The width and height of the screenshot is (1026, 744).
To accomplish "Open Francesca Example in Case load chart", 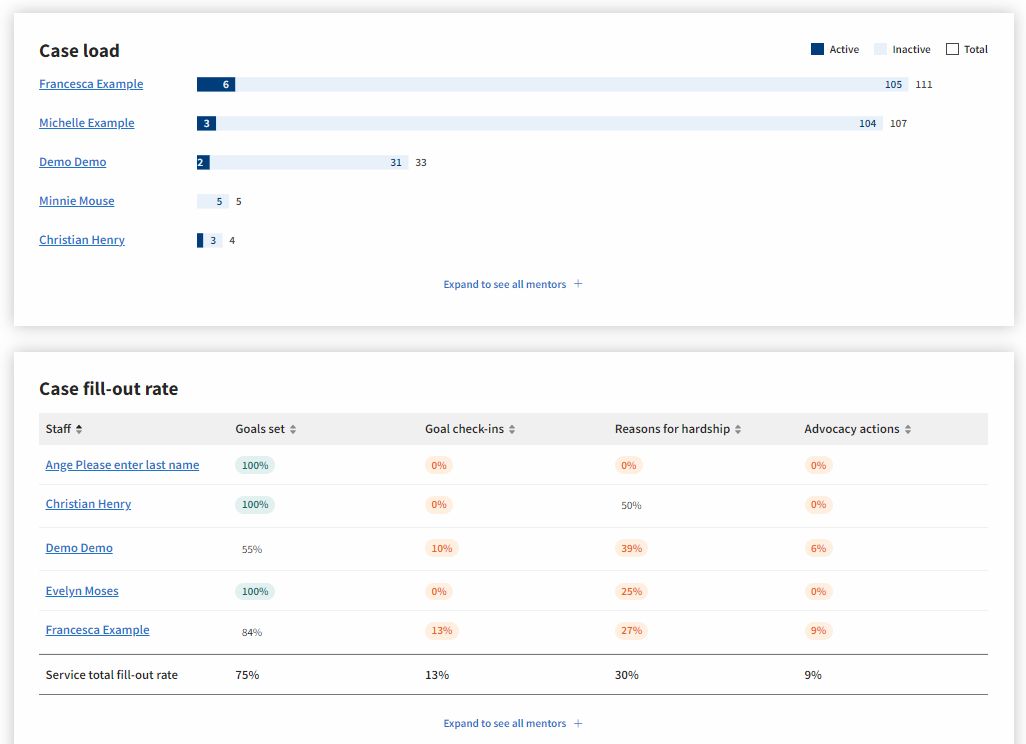I will point(91,84).
